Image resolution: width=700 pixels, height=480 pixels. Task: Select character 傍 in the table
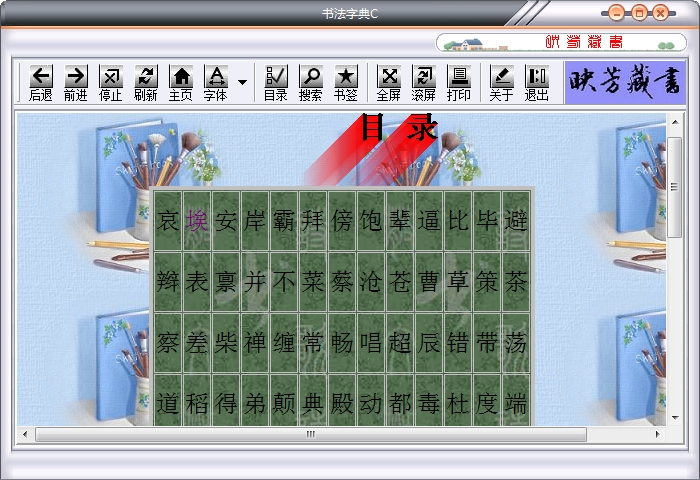click(x=342, y=221)
